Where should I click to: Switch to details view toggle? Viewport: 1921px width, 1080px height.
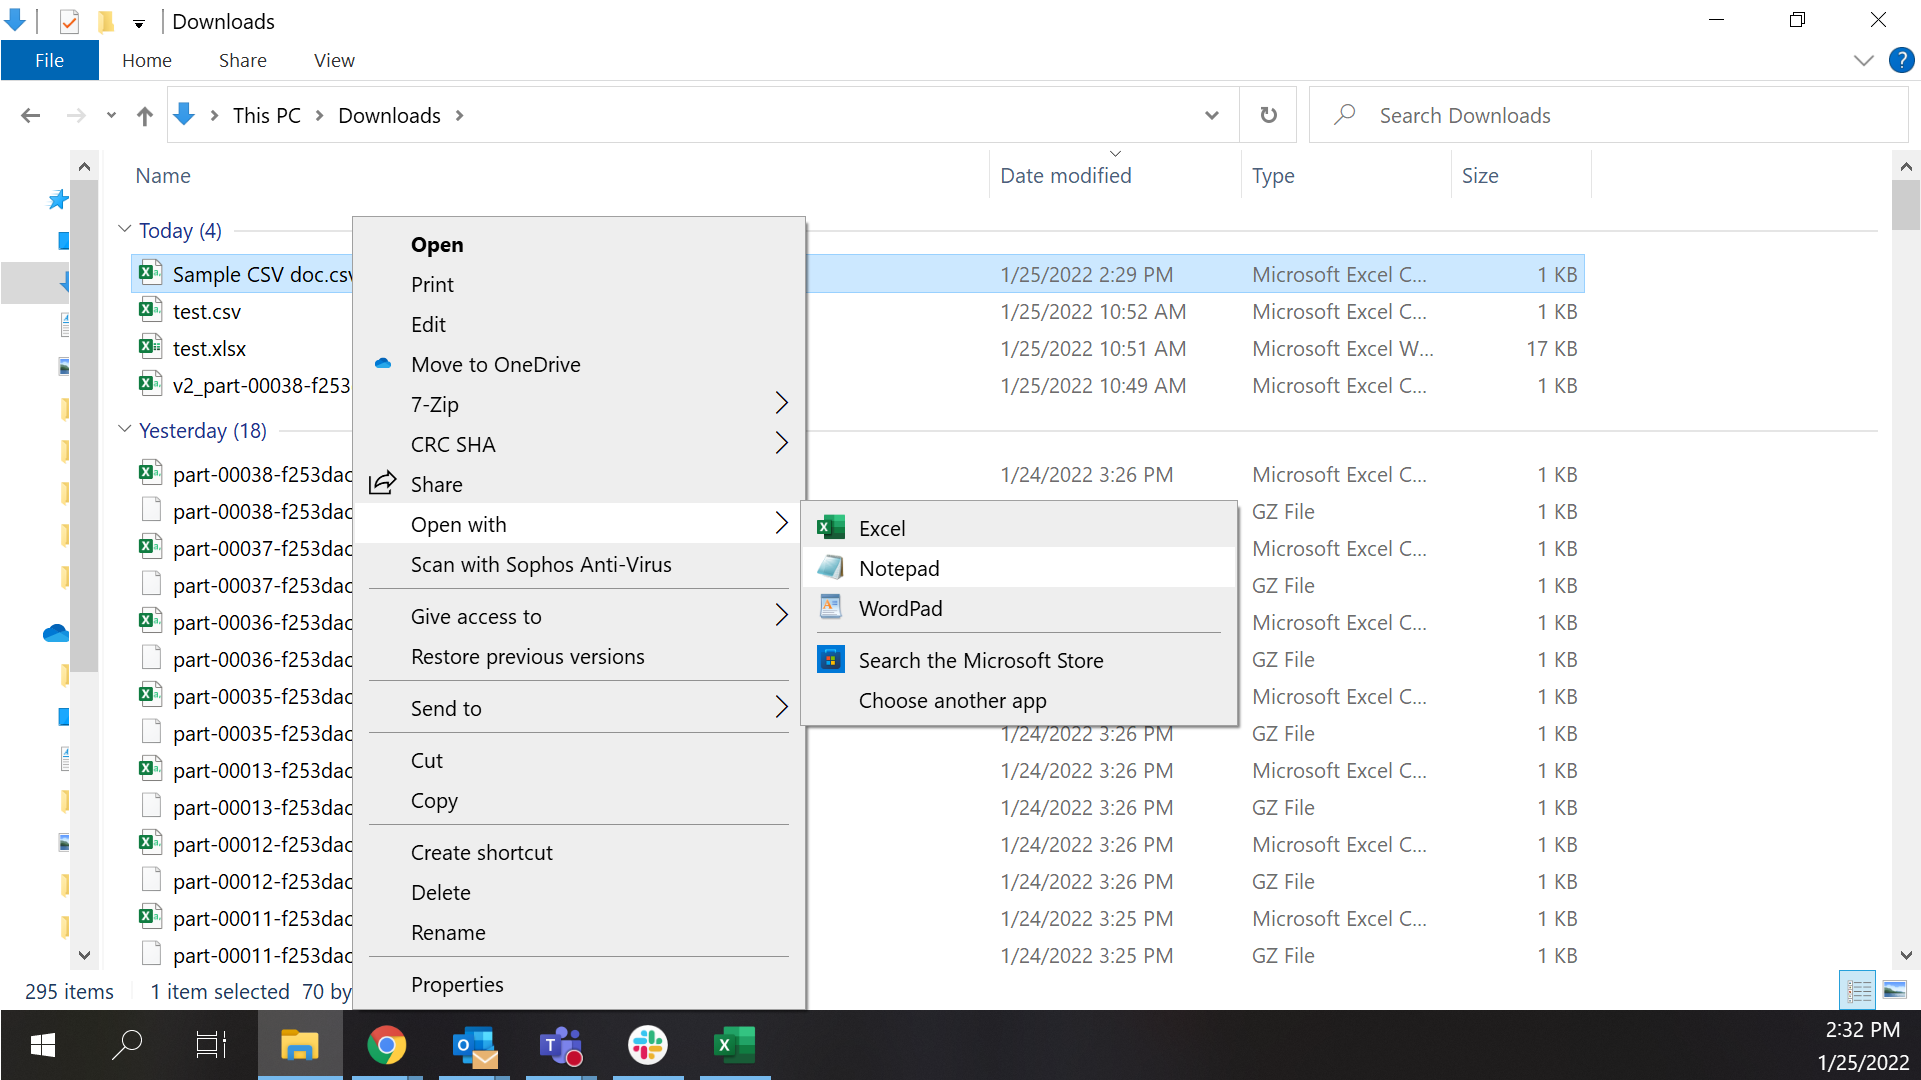tap(1859, 990)
